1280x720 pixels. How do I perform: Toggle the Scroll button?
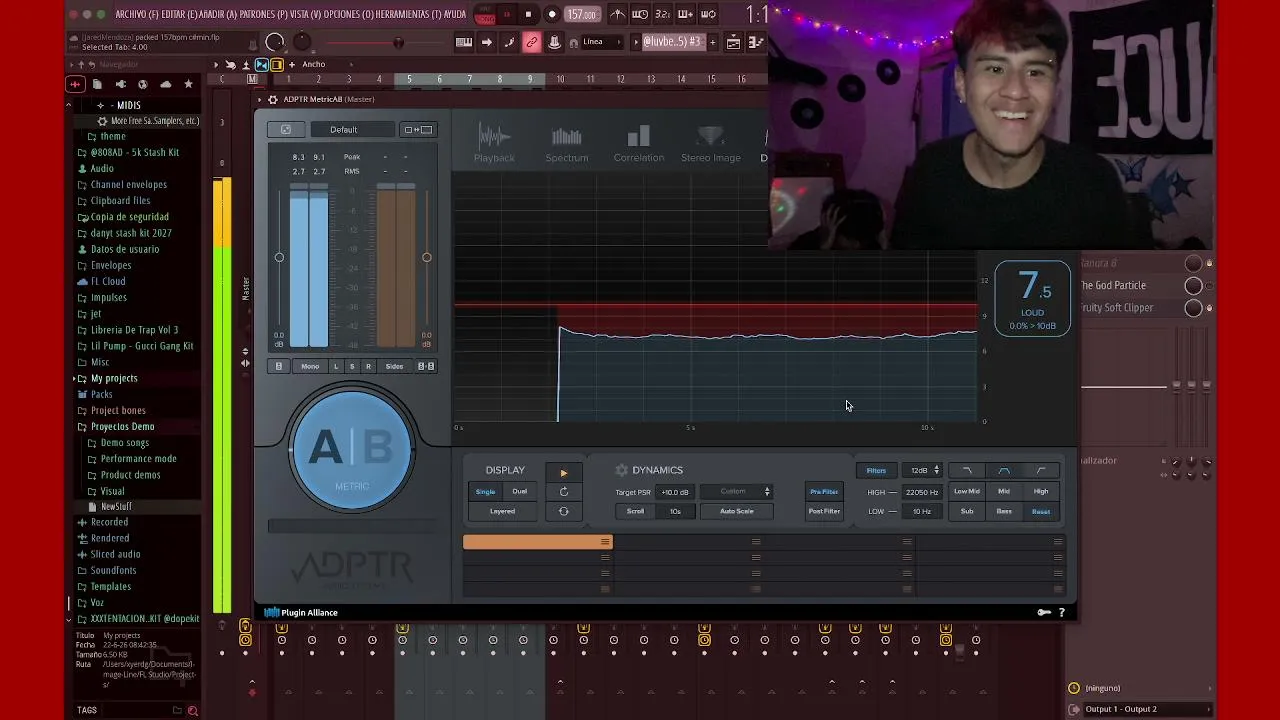click(635, 511)
